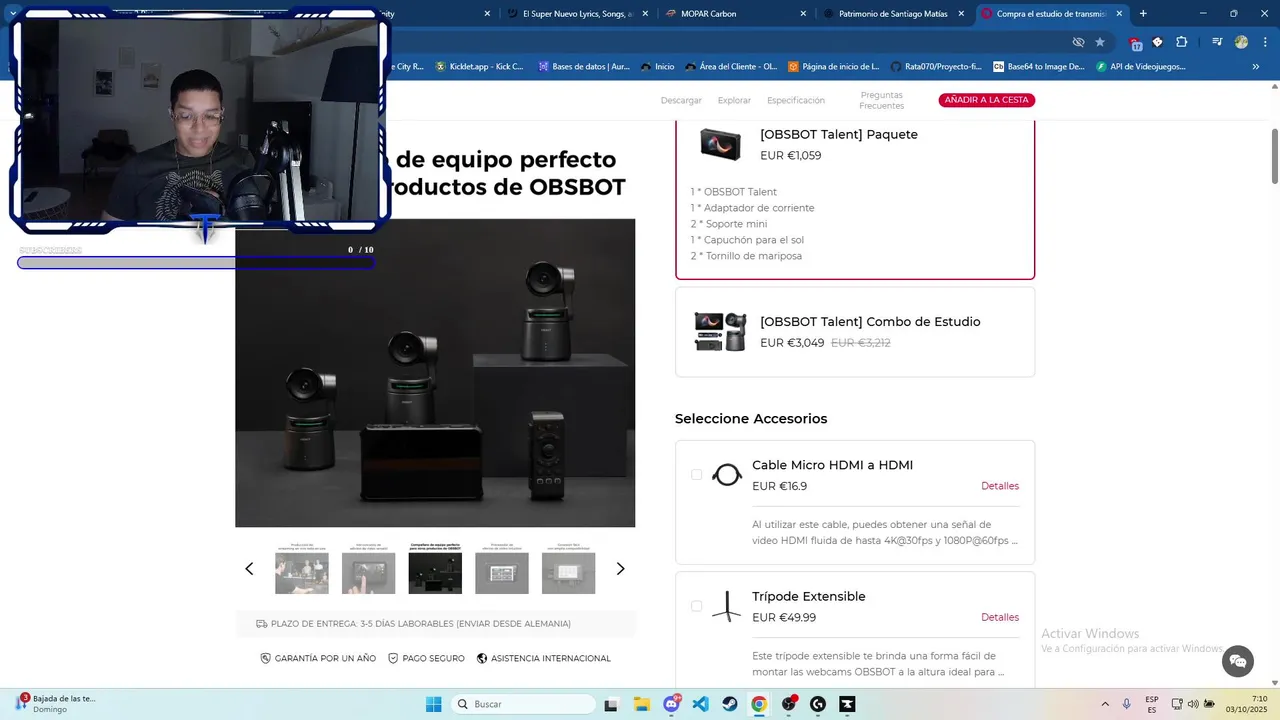Open the Descargar page section
1280x720 pixels.
click(681, 100)
